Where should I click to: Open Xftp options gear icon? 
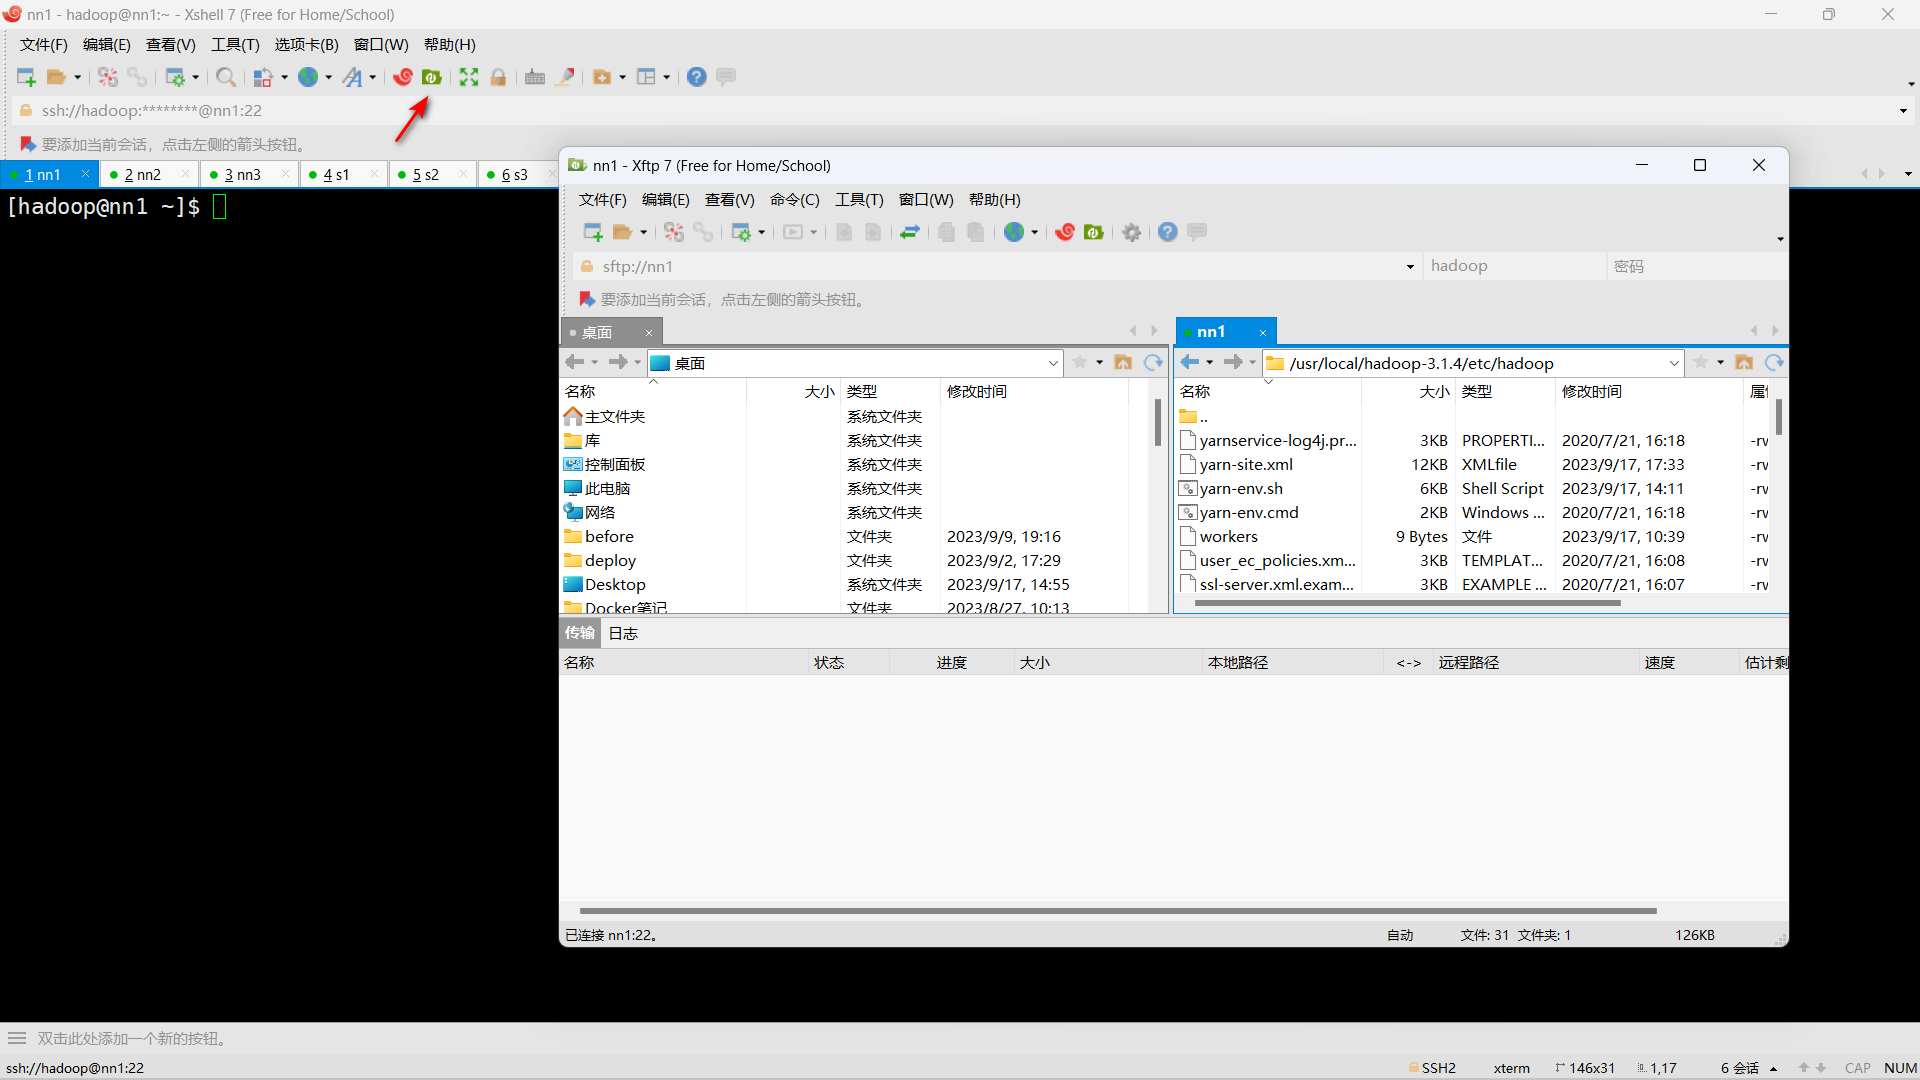coord(1131,232)
